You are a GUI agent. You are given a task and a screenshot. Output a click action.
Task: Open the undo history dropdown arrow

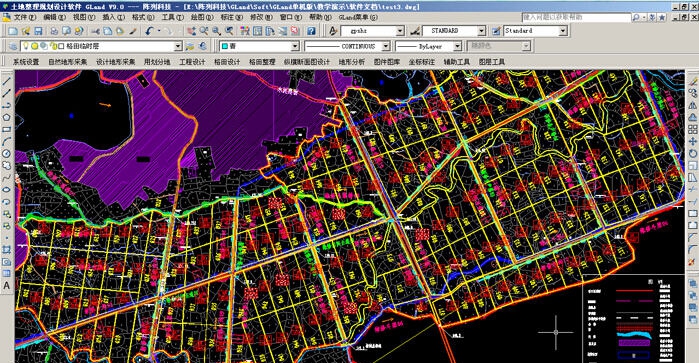point(159,31)
